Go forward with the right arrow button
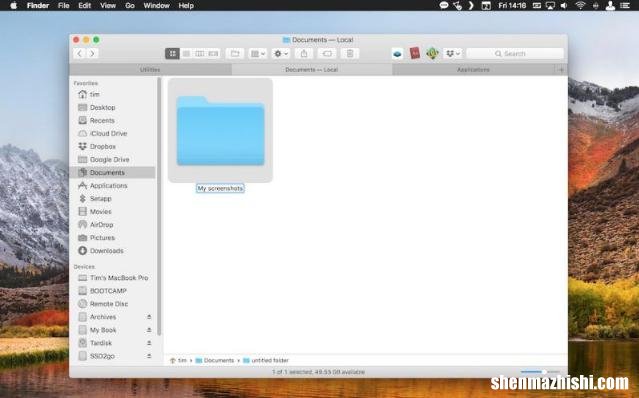This screenshot has width=639, height=398. pos(93,53)
